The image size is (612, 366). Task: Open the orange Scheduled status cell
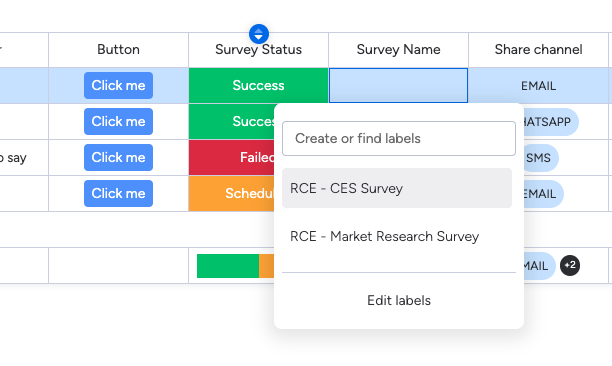[x=231, y=194]
